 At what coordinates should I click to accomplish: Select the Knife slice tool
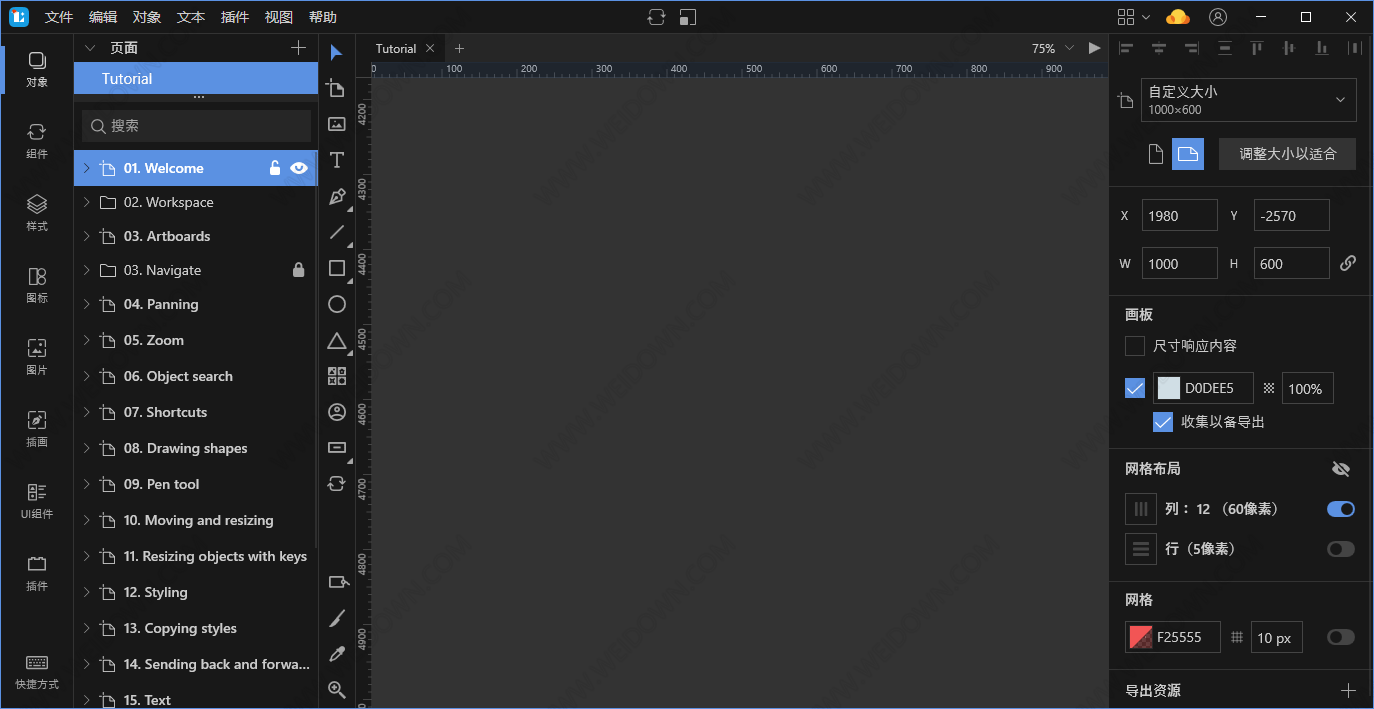pyautogui.click(x=337, y=618)
